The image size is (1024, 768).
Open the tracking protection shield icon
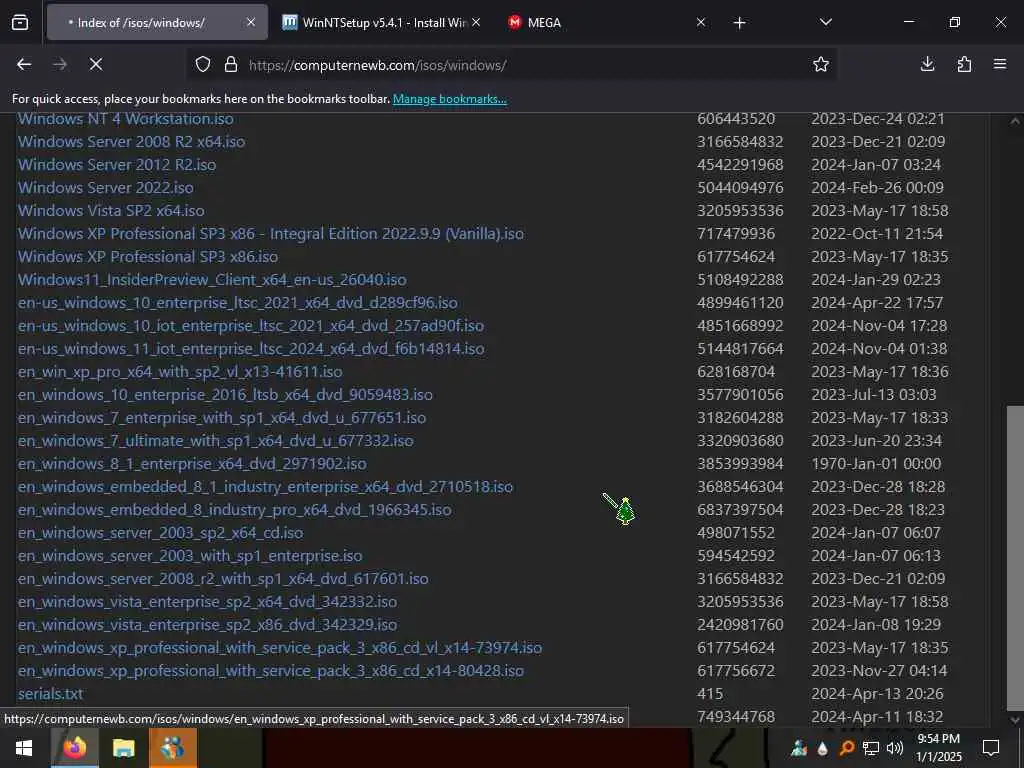pyautogui.click(x=203, y=65)
